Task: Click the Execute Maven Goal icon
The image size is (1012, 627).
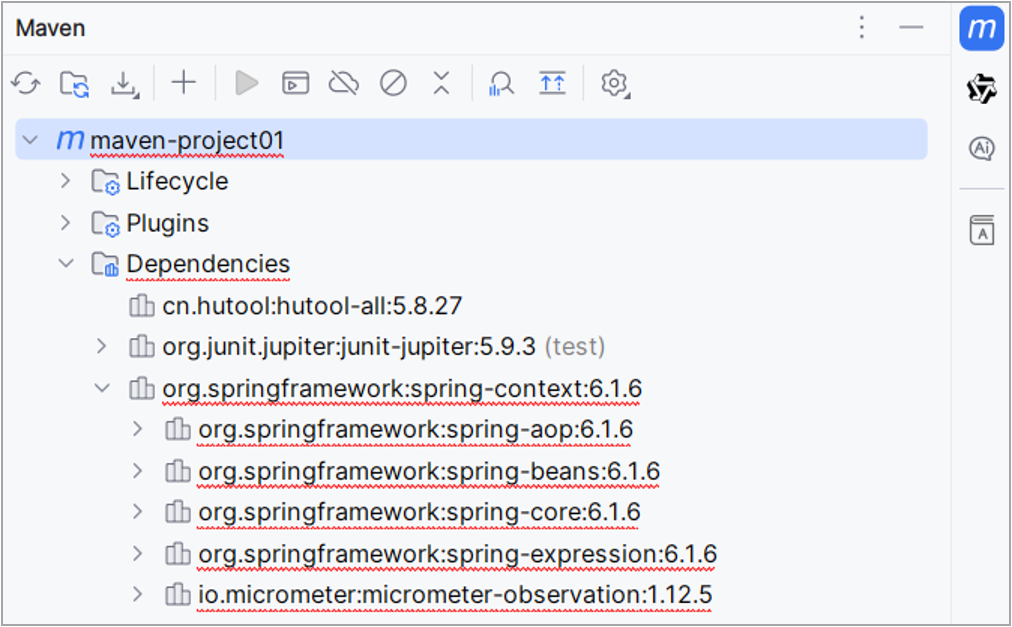Action: [x=295, y=84]
